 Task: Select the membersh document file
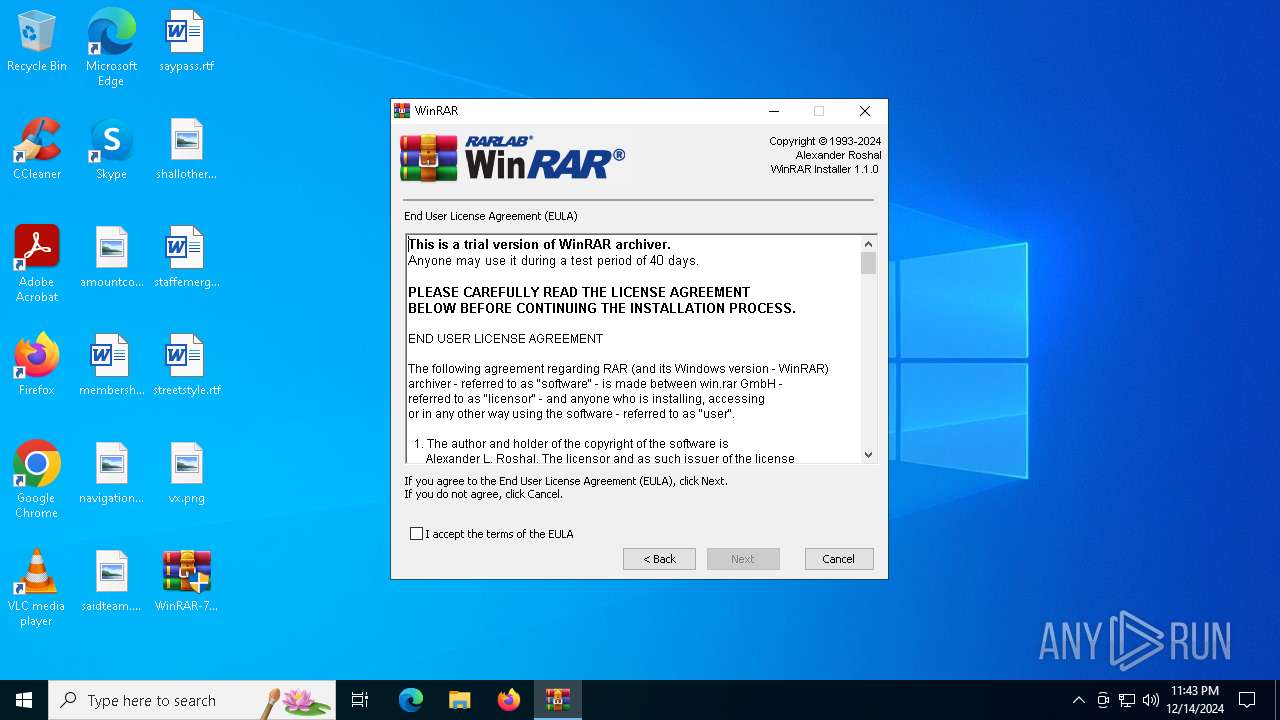111,366
